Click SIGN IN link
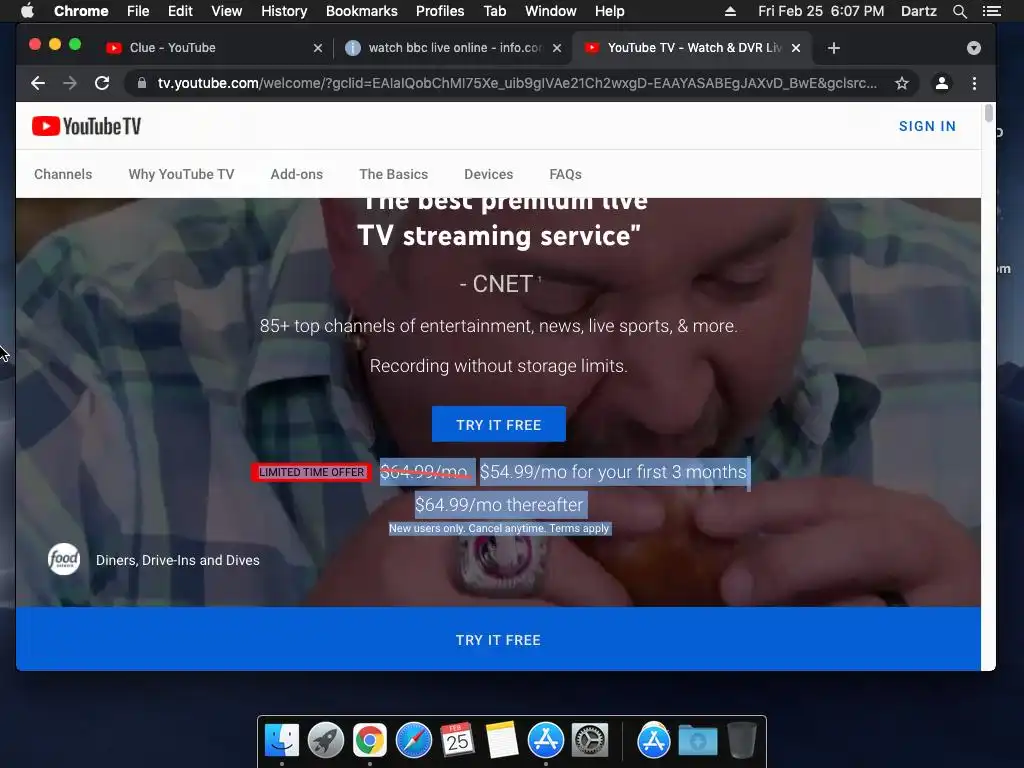The width and height of the screenshot is (1024, 768). tap(927, 126)
